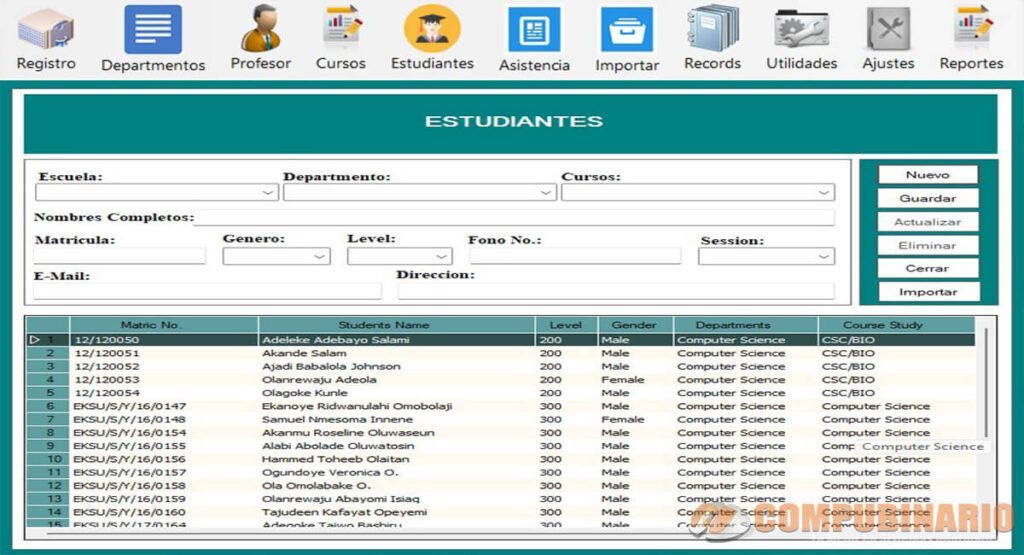
Task: Click Female gender cell for Olanrewaju Adeola
Action: (635, 379)
